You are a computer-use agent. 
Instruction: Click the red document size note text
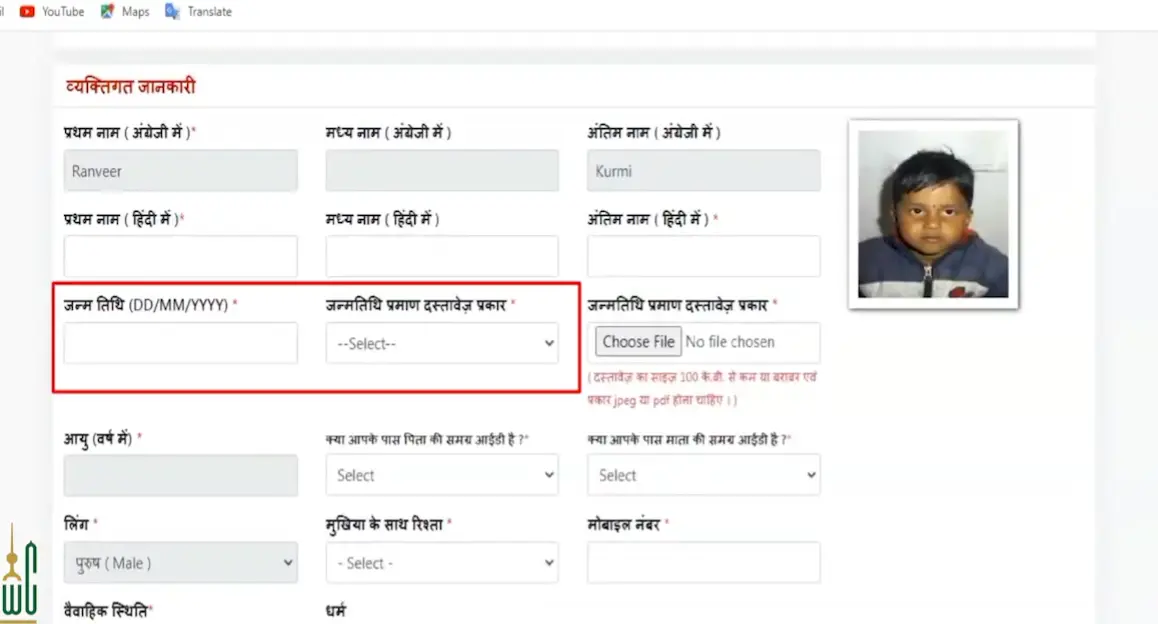click(x=702, y=388)
